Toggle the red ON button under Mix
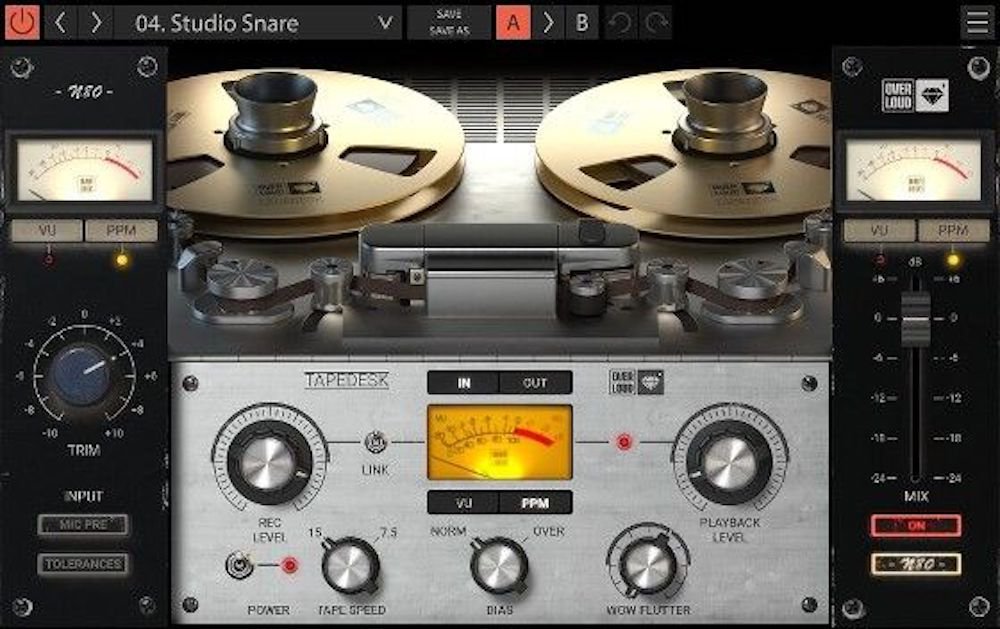 pos(915,526)
